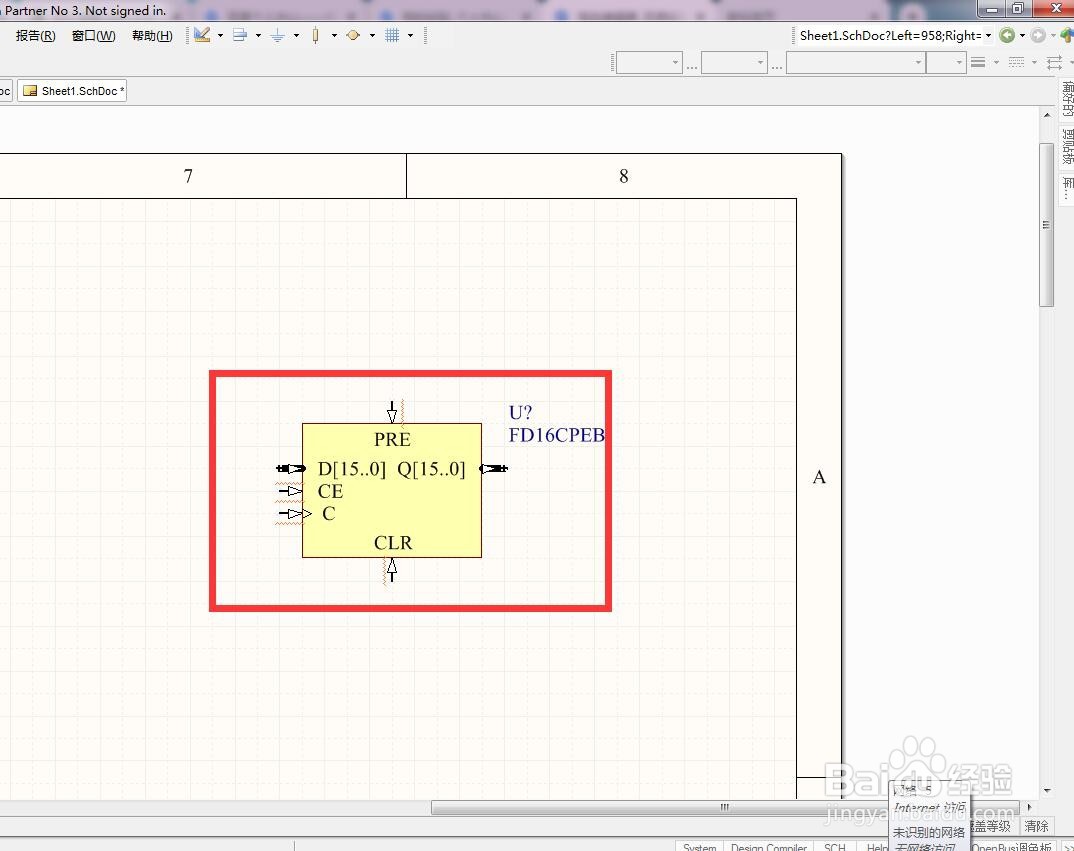Open the Design Compiler panel button

coord(769,847)
